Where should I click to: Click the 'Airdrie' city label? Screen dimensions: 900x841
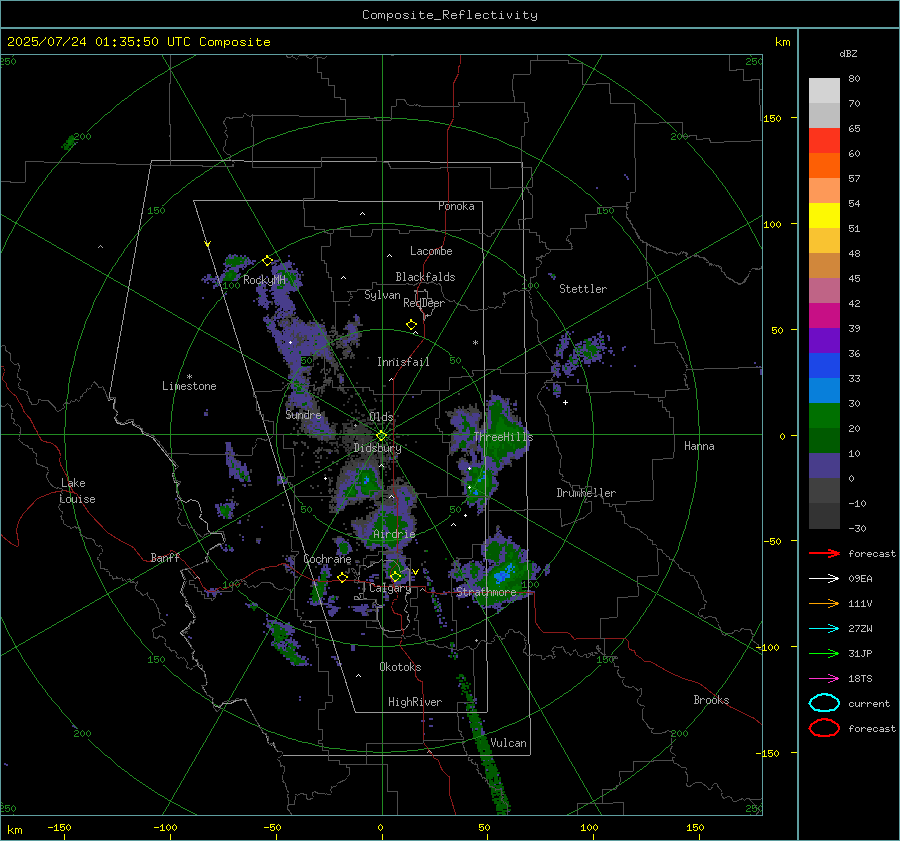[x=394, y=534]
